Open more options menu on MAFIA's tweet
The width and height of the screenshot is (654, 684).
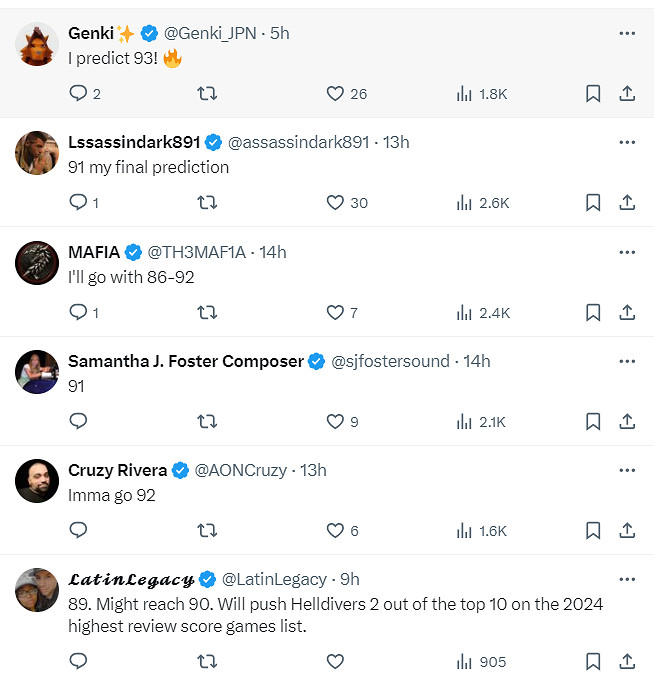627,252
